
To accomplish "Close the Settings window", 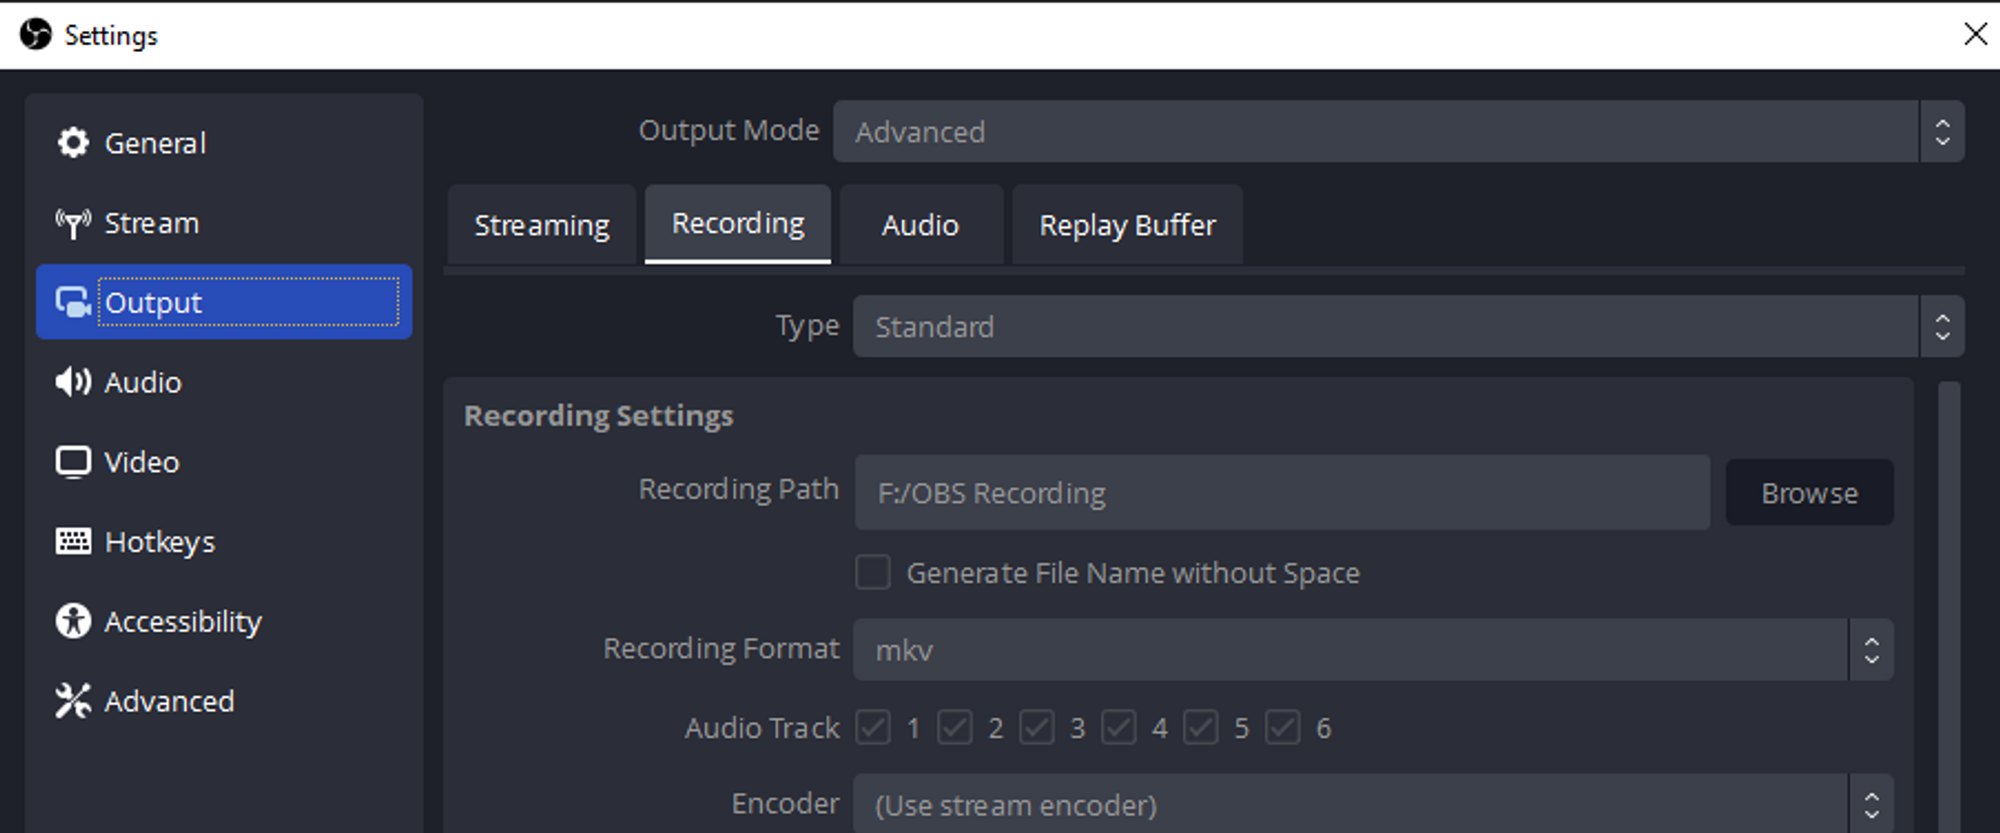I will tap(1975, 34).
